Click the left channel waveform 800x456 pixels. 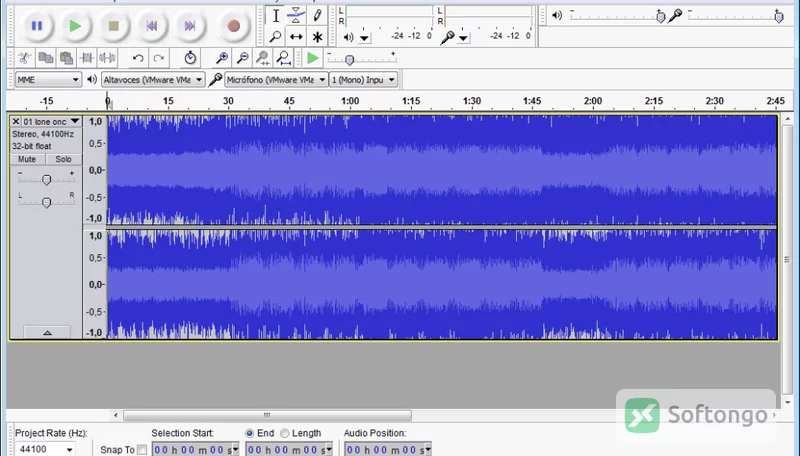(442, 170)
